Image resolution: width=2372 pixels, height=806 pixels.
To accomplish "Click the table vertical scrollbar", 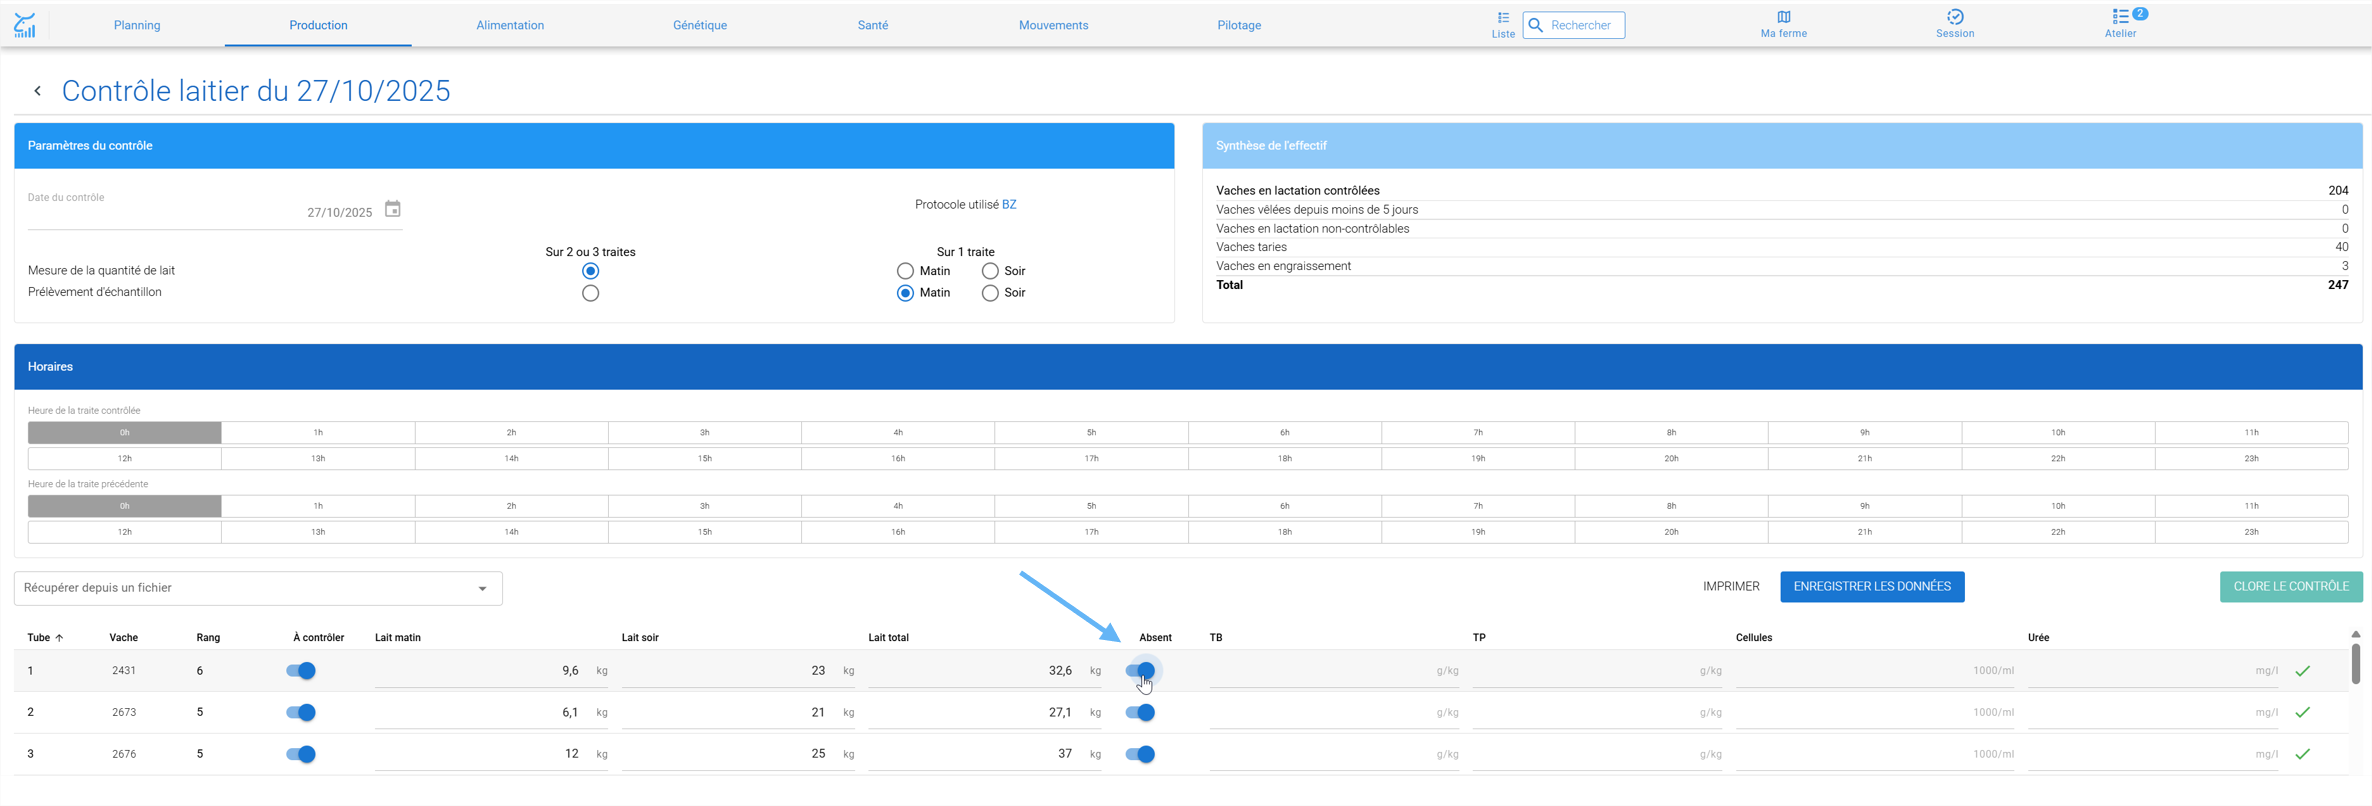I will point(2355,663).
